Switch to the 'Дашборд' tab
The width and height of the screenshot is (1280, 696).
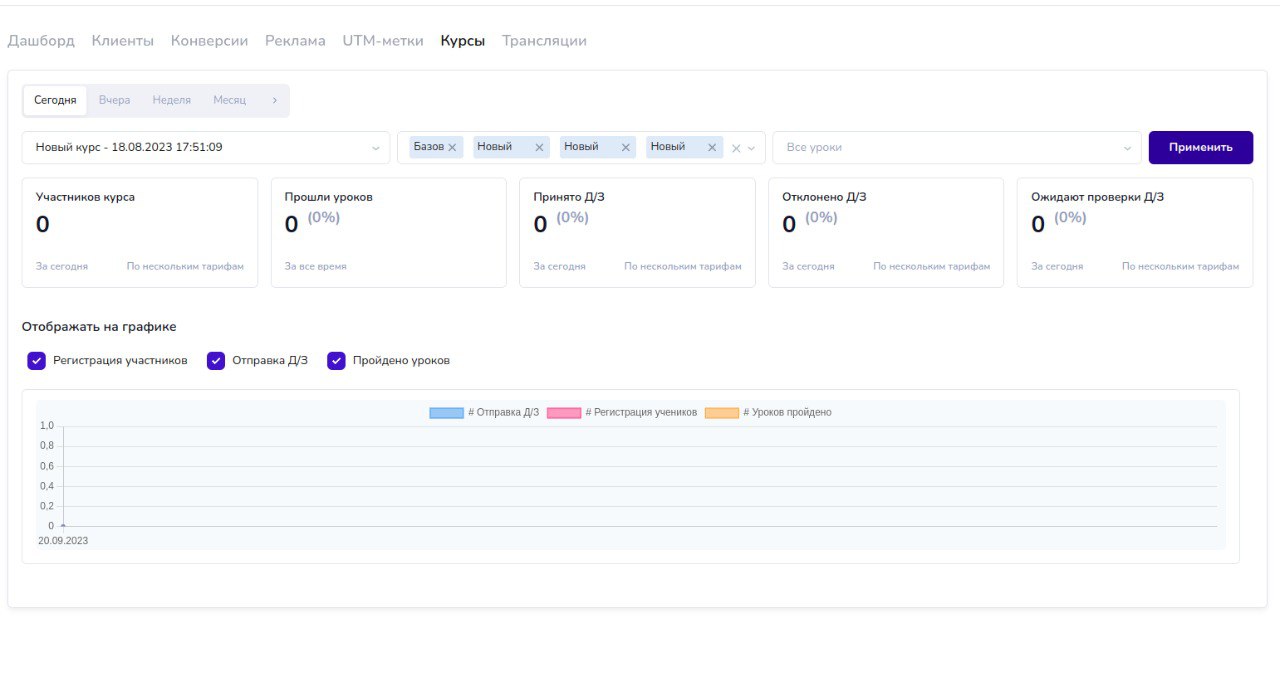[41, 41]
